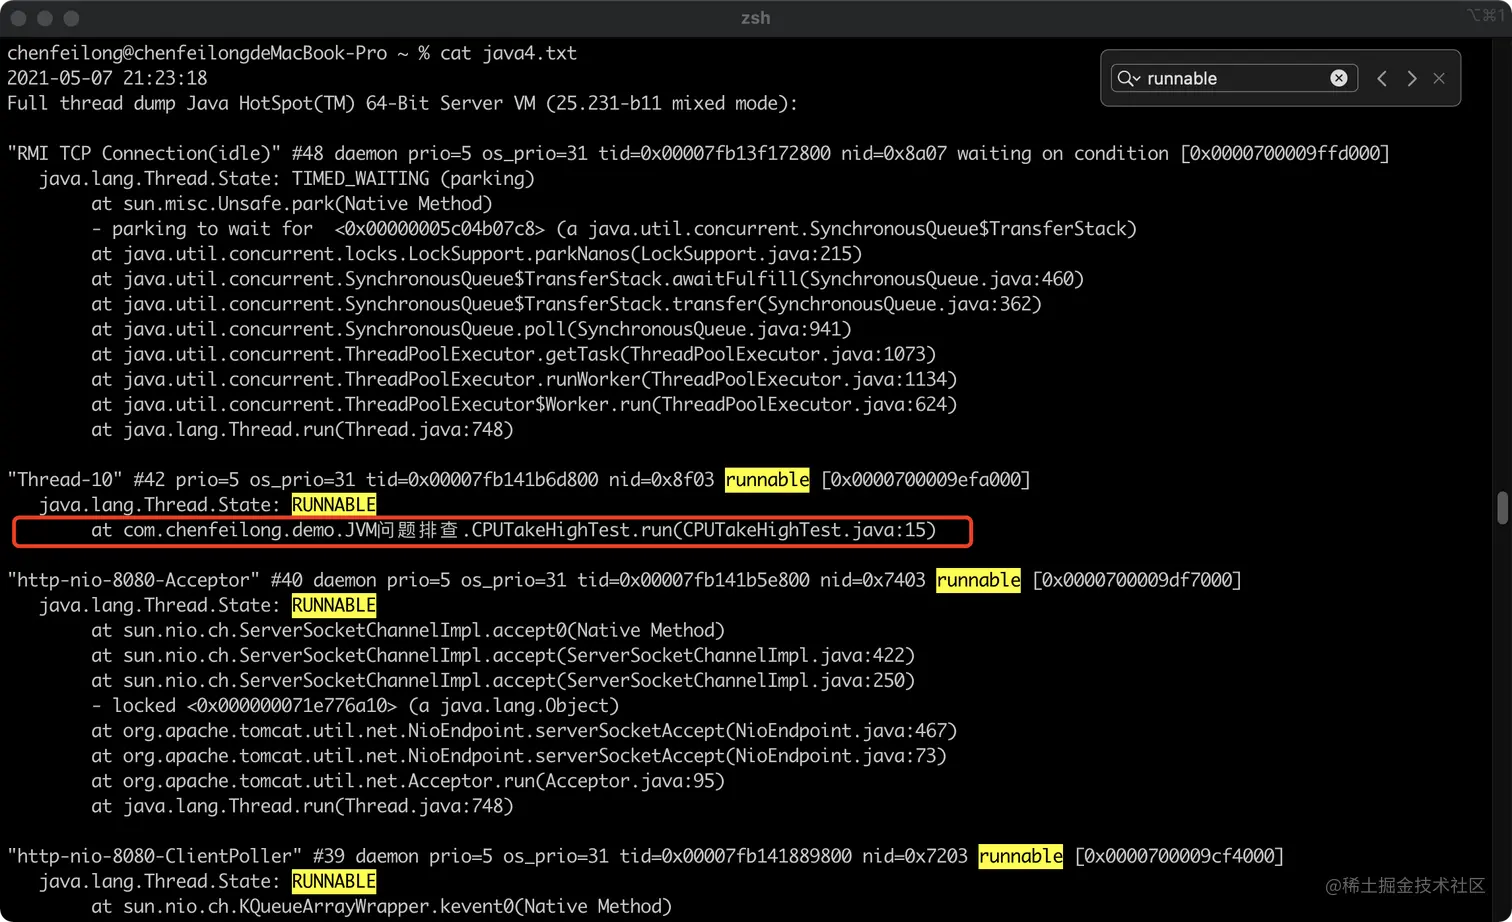Screen dimensions: 1512x922
Task: Click the Full thread dump header line
Action: coord(402,103)
